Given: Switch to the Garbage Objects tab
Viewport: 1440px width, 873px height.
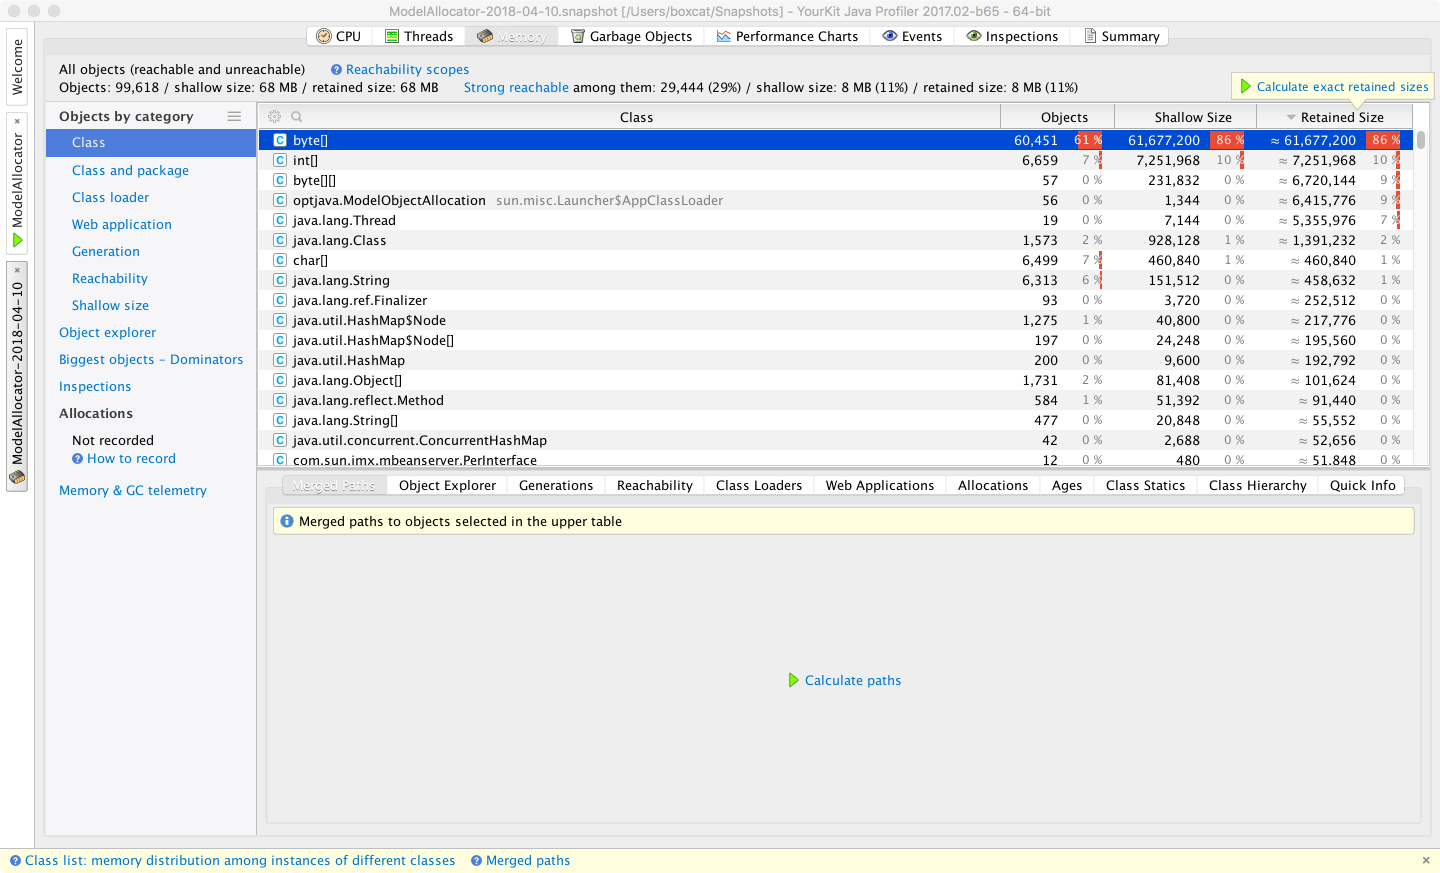Looking at the screenshot, I should [631, 36].
